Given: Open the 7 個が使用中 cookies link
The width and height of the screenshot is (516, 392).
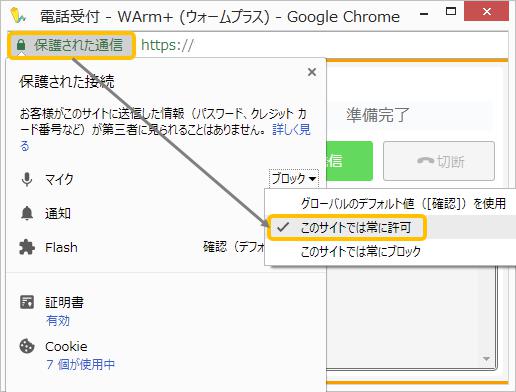Looking at the screenshot, I should tap(80, 364).
